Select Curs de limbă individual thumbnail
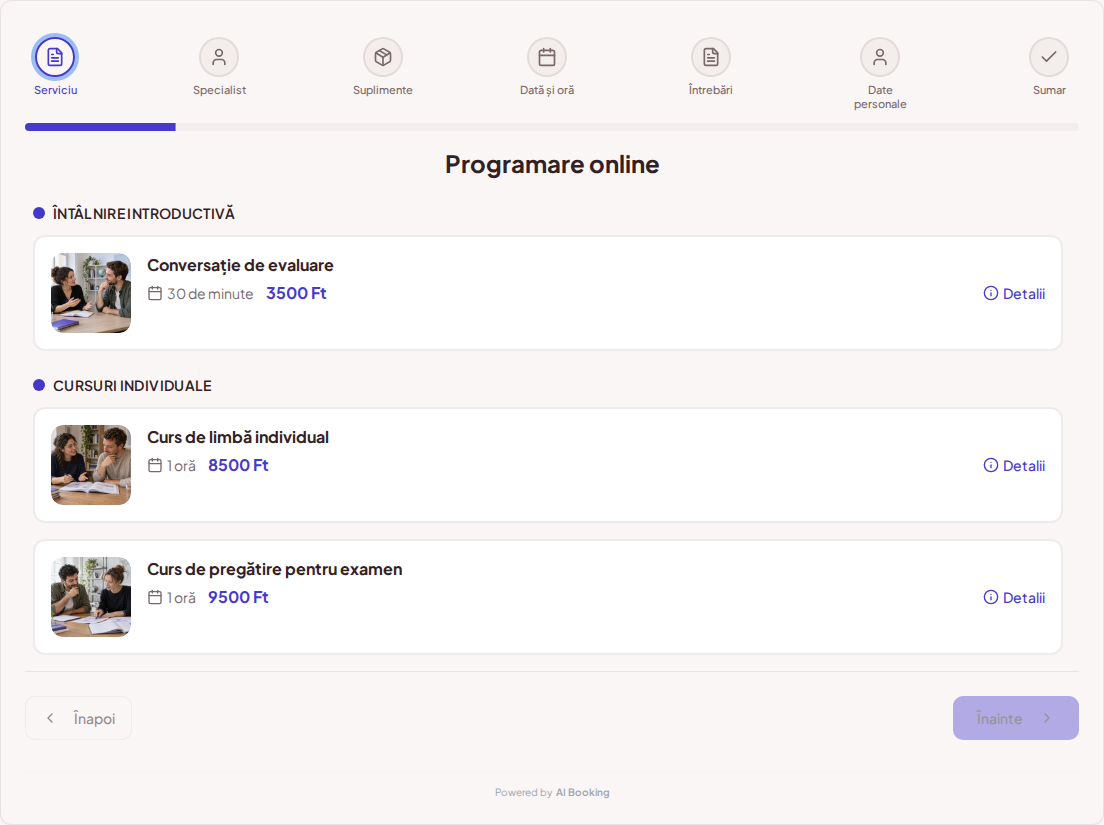 [91, 465]
